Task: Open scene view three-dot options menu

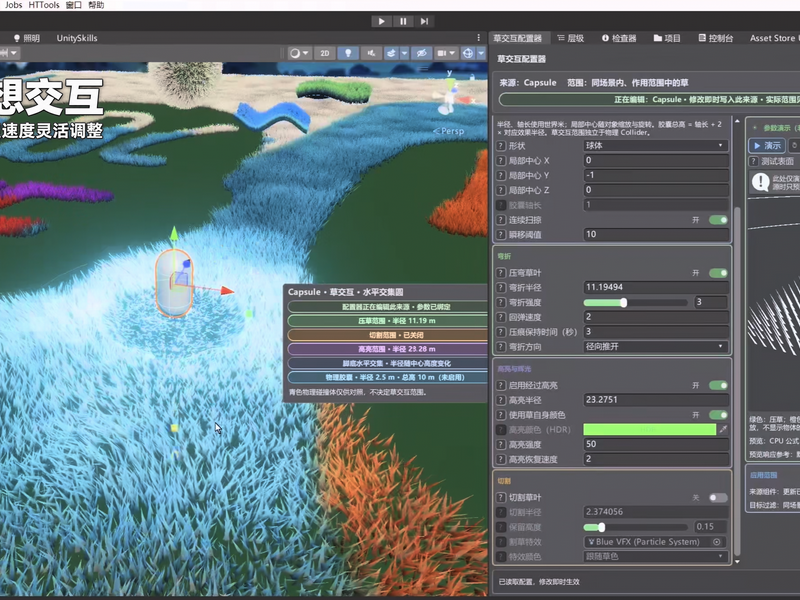Action: point(479,38)
